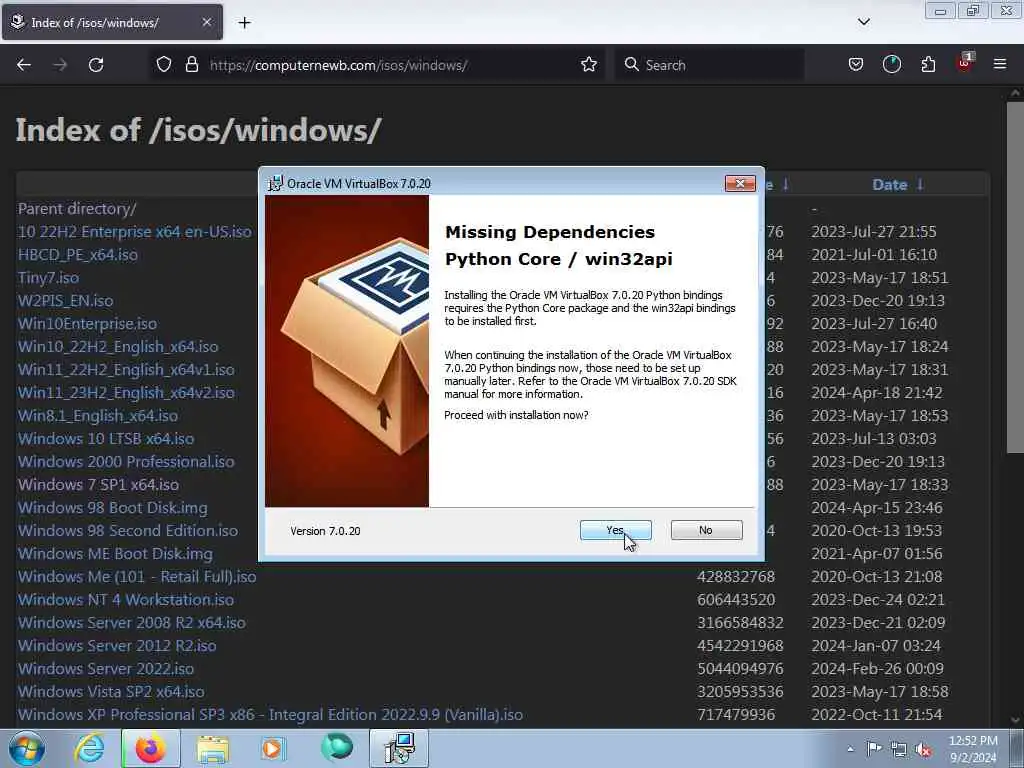Download Win10Enterprise.iso

pyautogui.click(x=88, y=323)
